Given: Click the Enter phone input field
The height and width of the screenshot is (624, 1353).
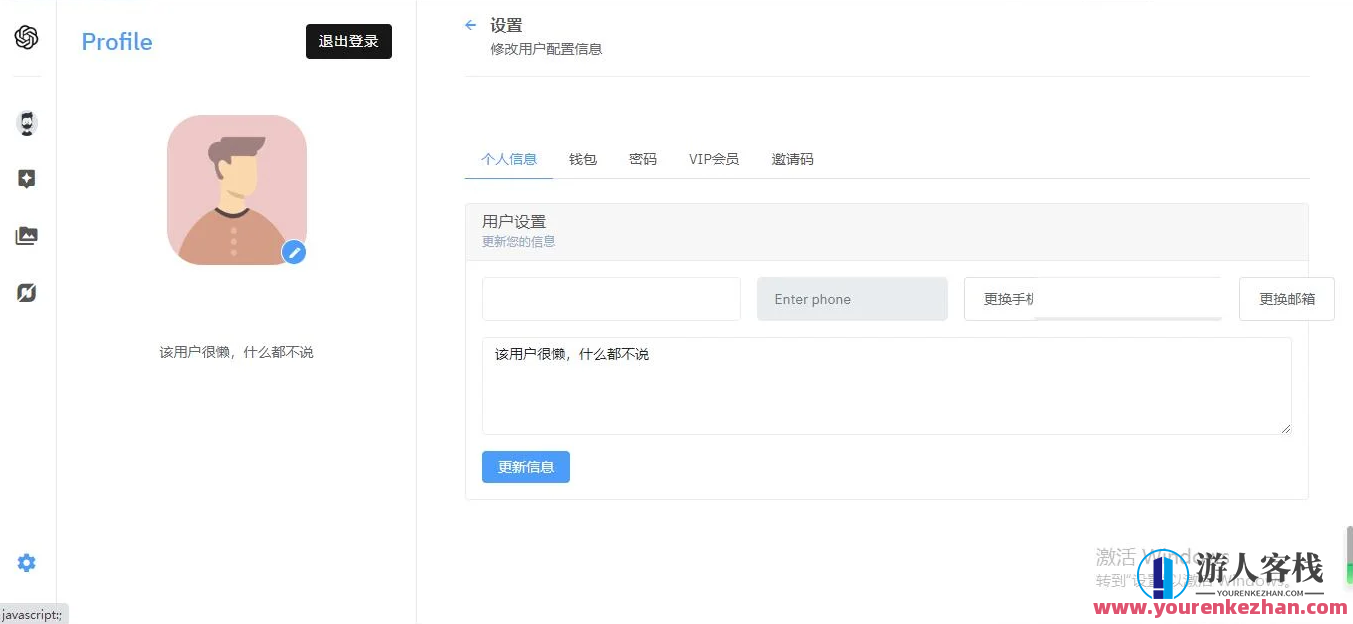Looking at the screenshot, I should coord(852,298).
